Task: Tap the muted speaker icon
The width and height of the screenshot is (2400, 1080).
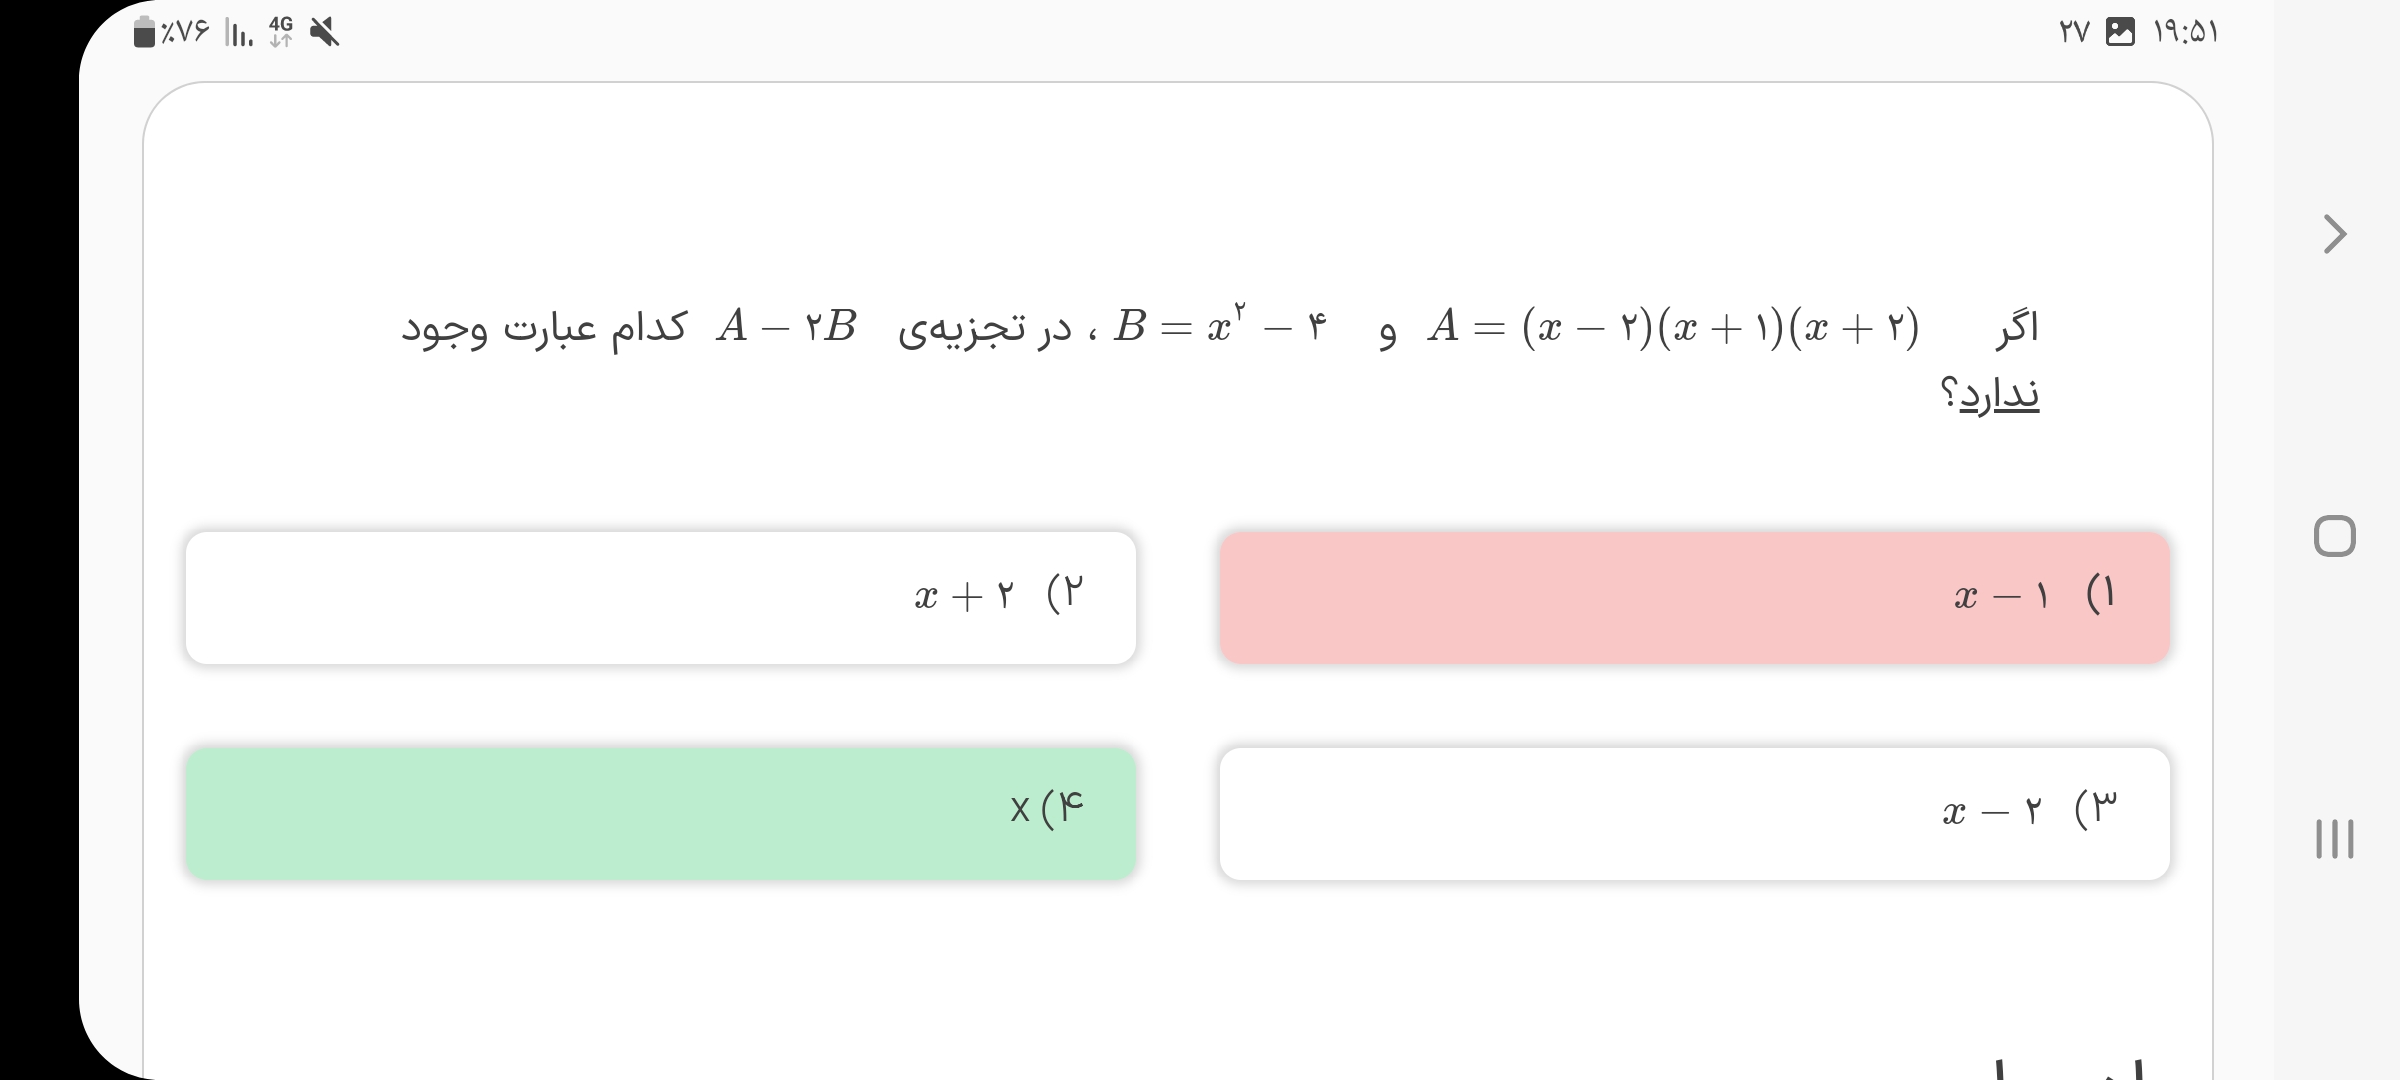Action: click(324, 33)
